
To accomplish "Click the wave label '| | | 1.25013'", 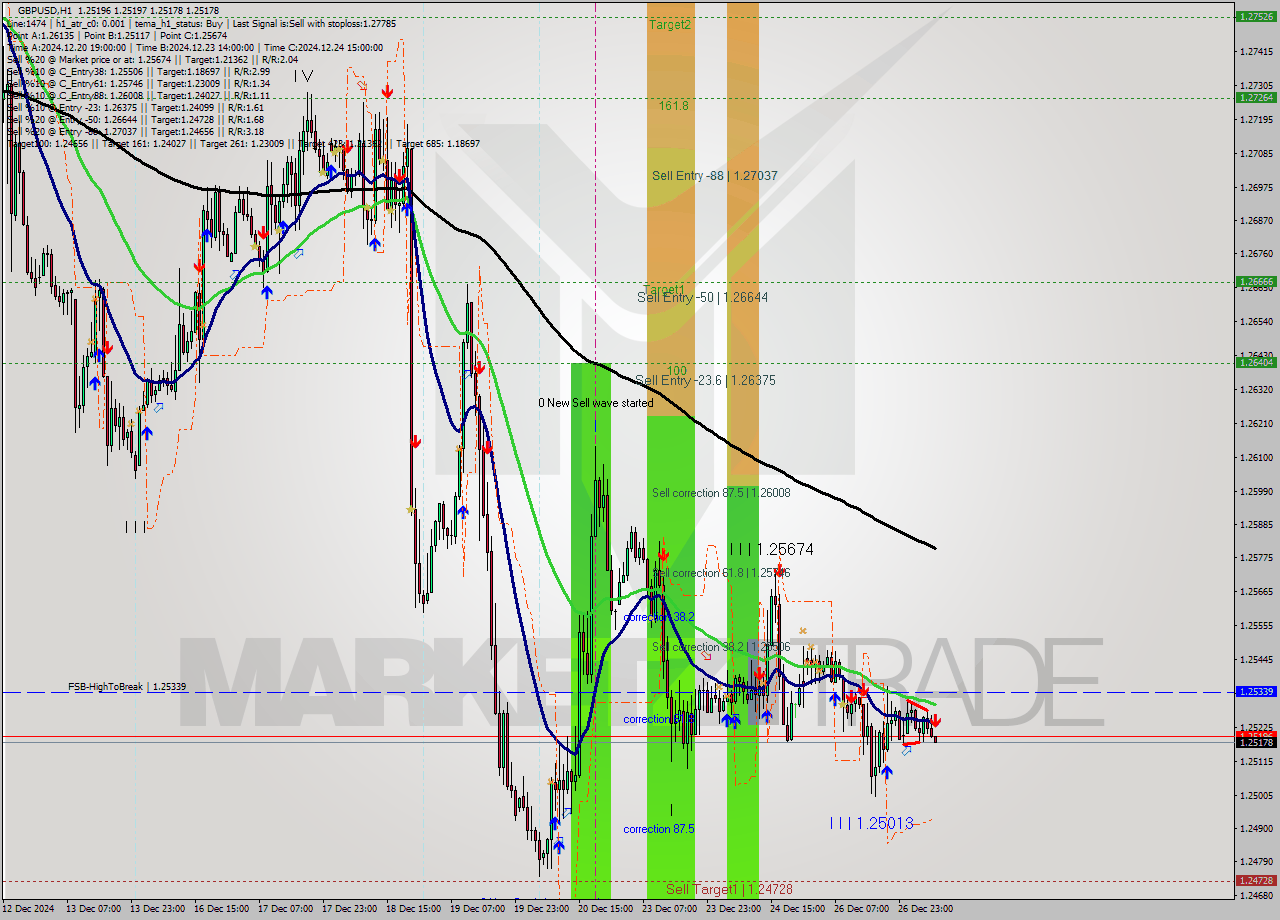I will (872, 823).
